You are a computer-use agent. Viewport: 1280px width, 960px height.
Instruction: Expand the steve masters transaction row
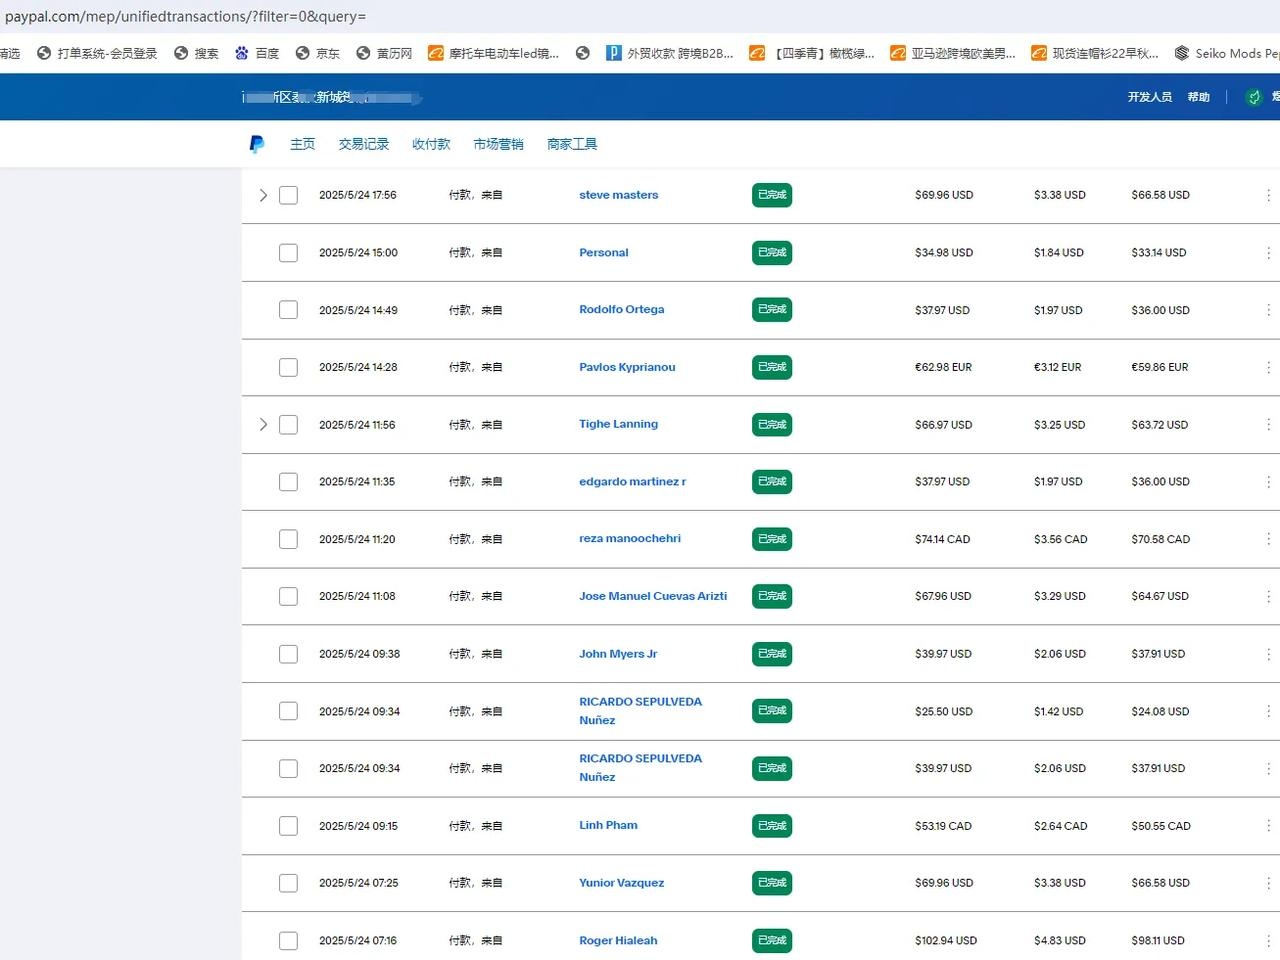coord(263,195)
